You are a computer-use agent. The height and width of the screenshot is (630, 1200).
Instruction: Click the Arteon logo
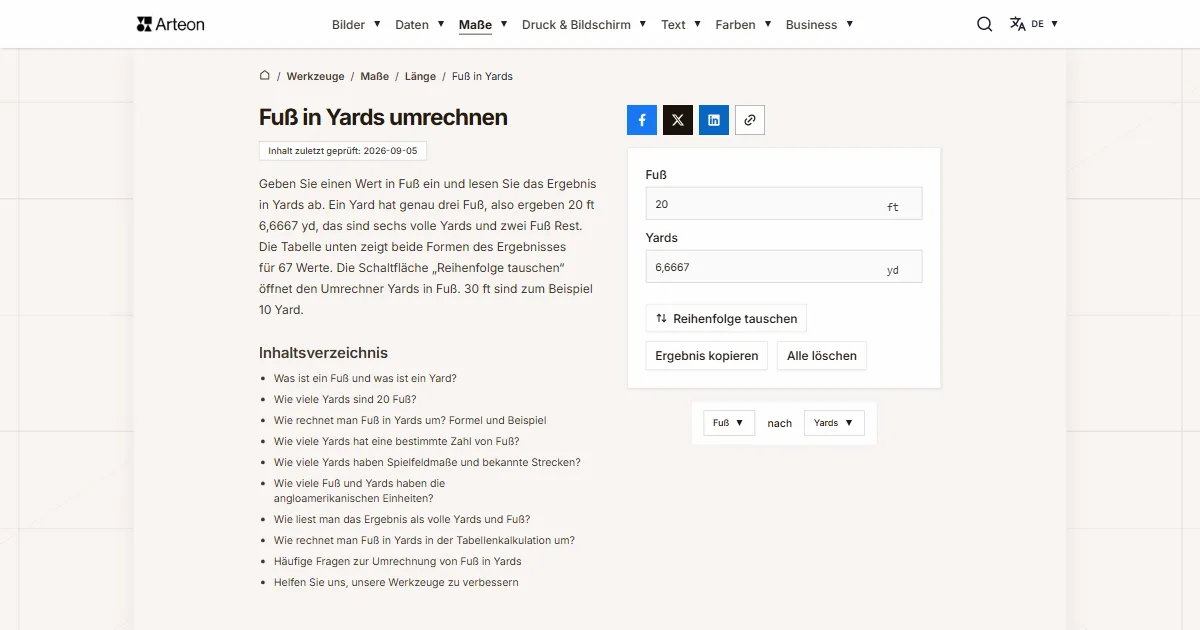pos(170,24)
